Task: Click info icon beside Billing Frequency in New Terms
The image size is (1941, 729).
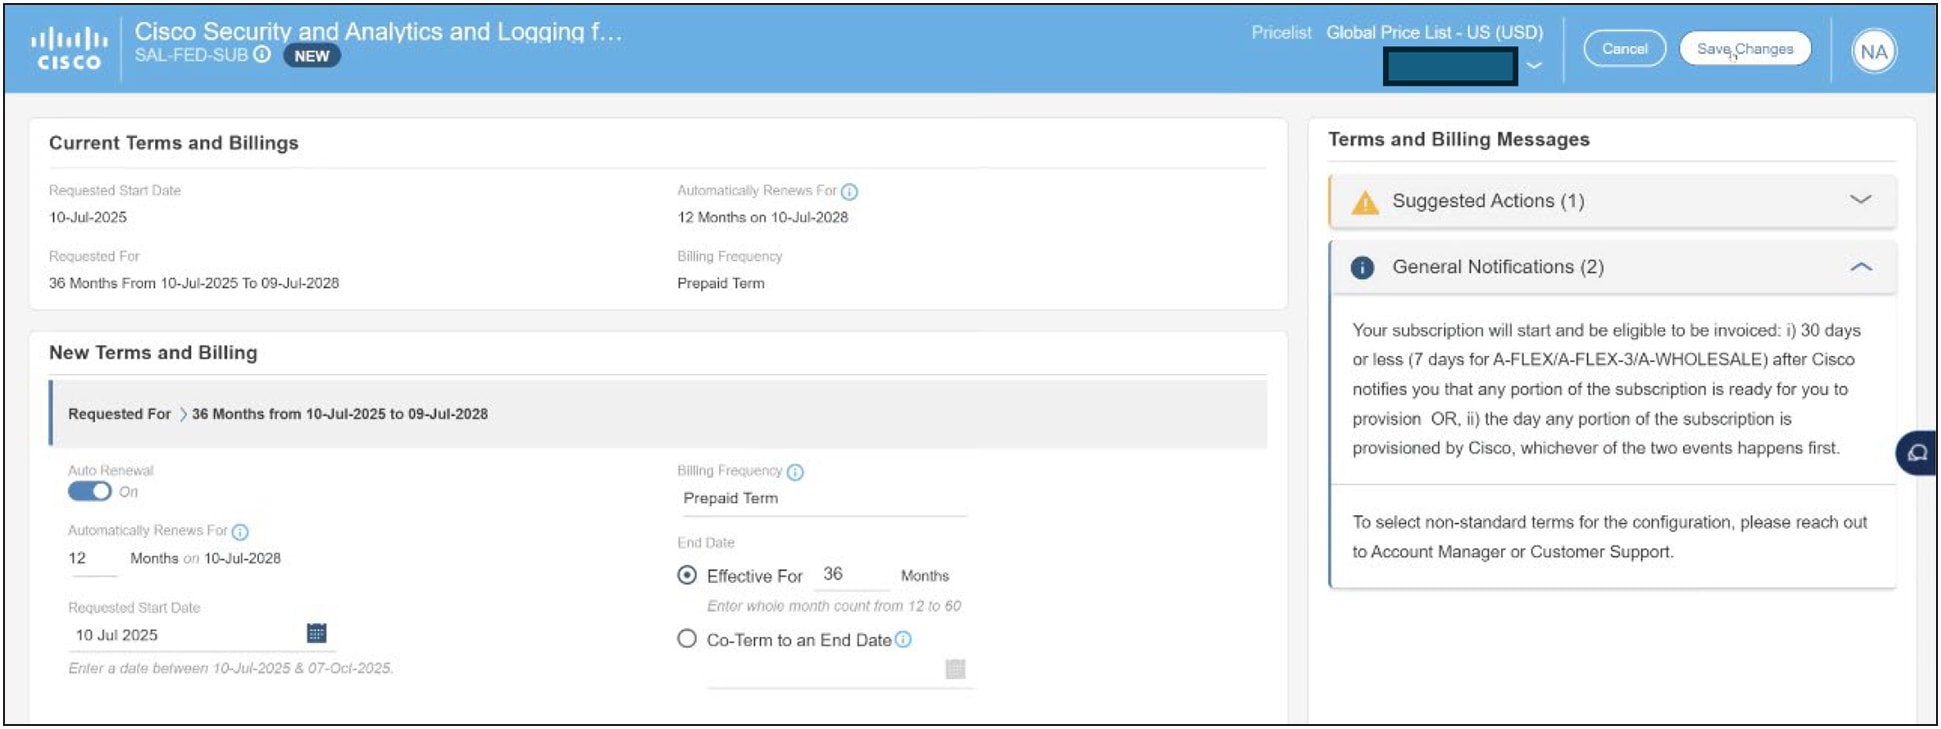Action: 795,472
